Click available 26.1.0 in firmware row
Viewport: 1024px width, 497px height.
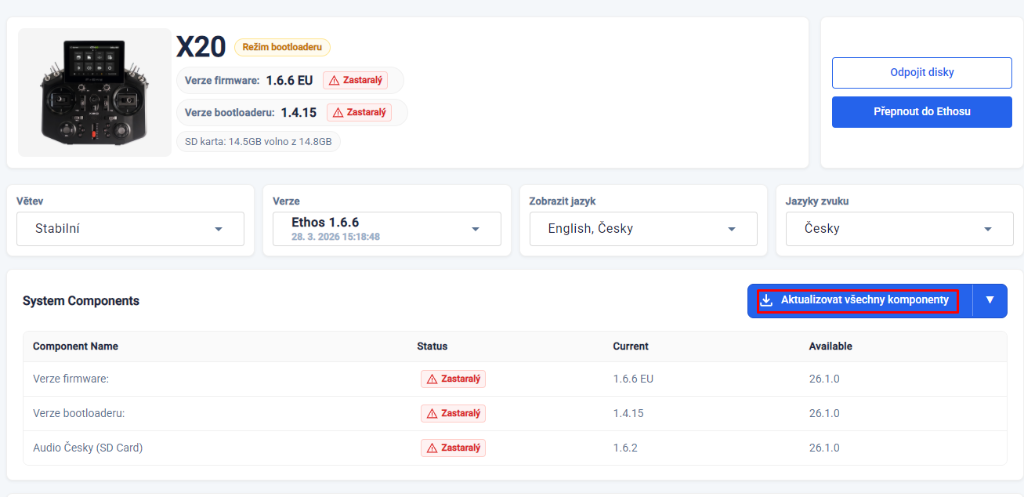tap(824, 379)
